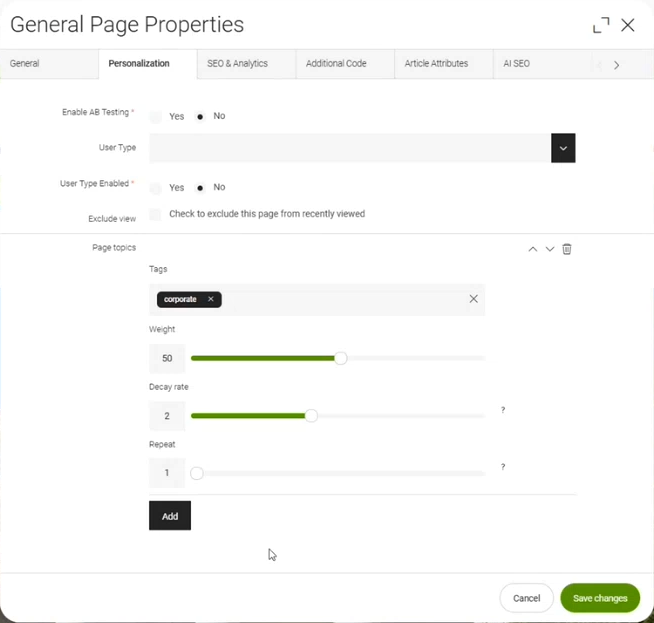Open help for Repeat
The width and height of the screenshot is (654, 623).
coord(503,467)
